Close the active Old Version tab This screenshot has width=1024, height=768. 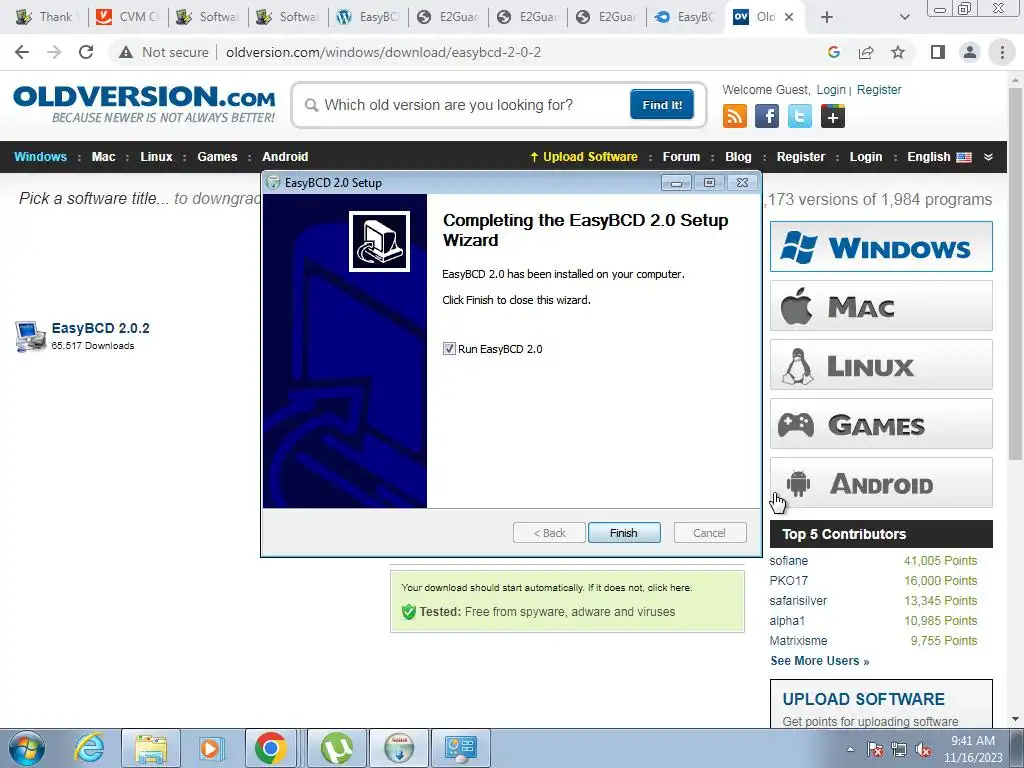pyautogui.click(x=789, y=17)
